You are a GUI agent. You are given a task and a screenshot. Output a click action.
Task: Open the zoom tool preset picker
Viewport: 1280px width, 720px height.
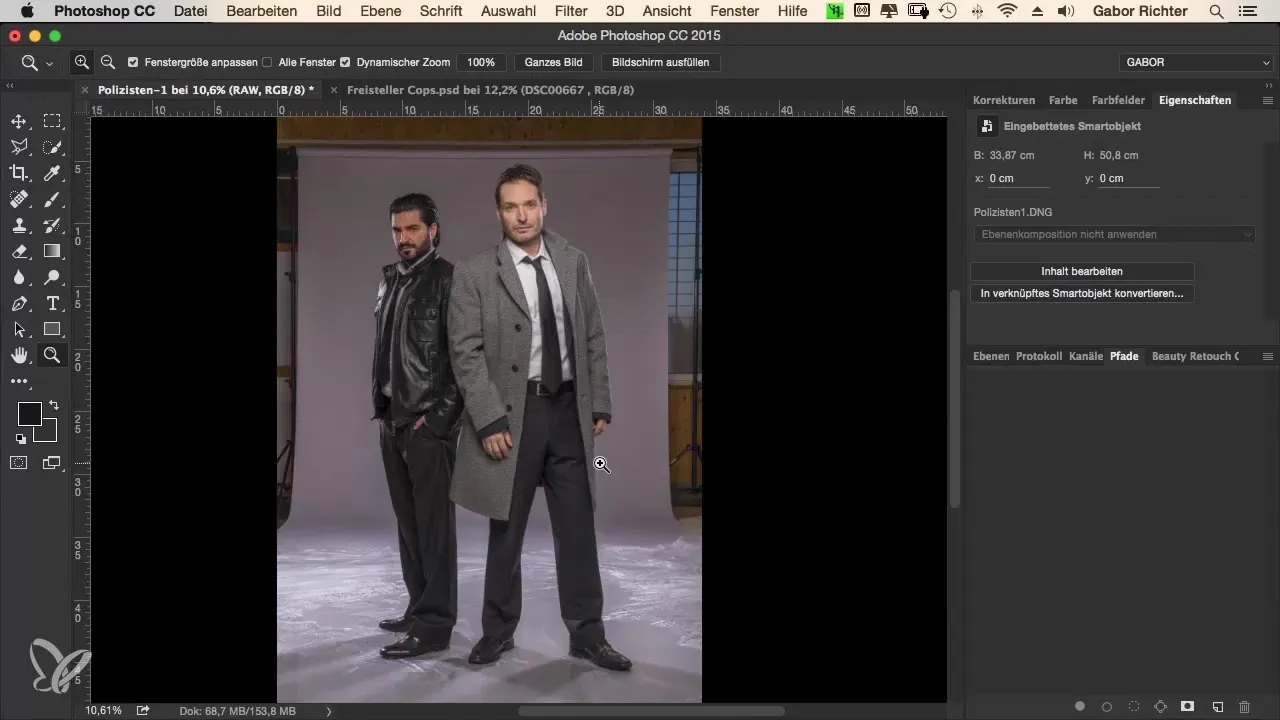[x=36, y=62]
